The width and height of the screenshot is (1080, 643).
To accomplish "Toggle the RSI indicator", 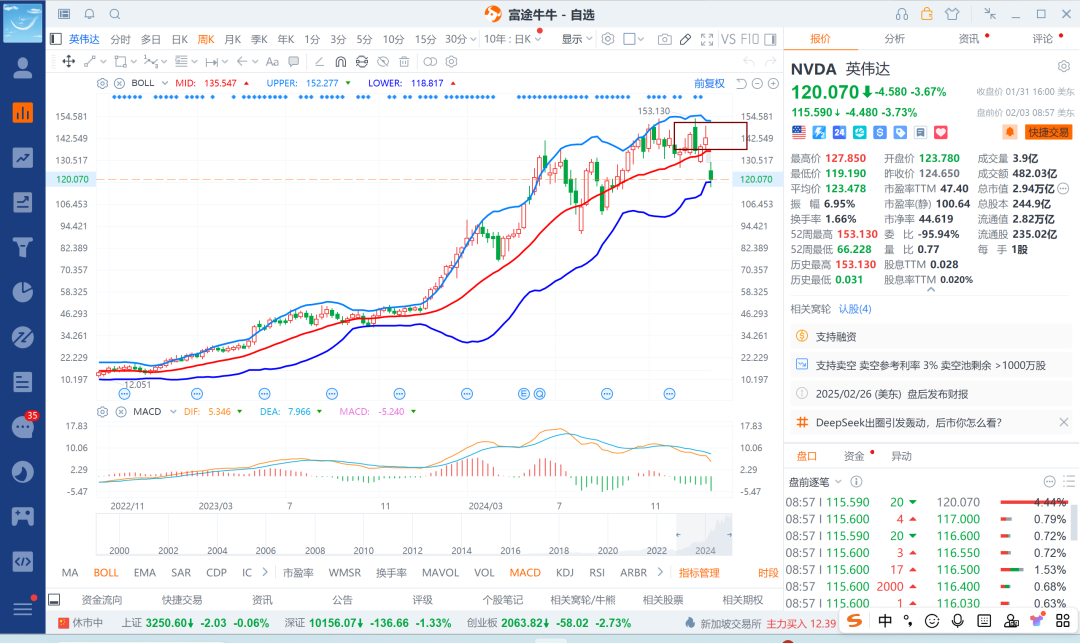I will (x=596, y=573).
